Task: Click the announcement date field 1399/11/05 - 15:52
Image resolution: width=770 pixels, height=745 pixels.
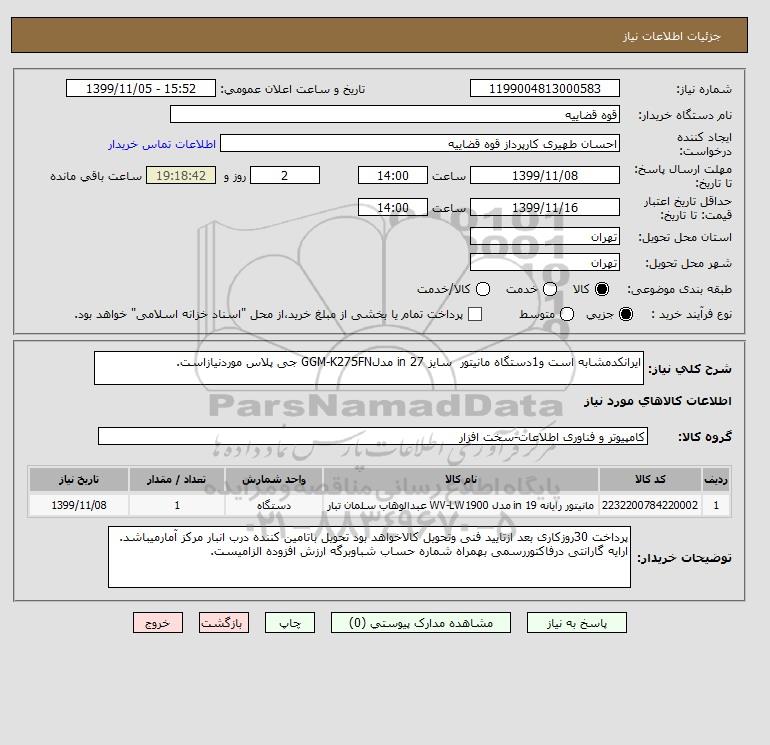Action: click(x=141, y=88)
